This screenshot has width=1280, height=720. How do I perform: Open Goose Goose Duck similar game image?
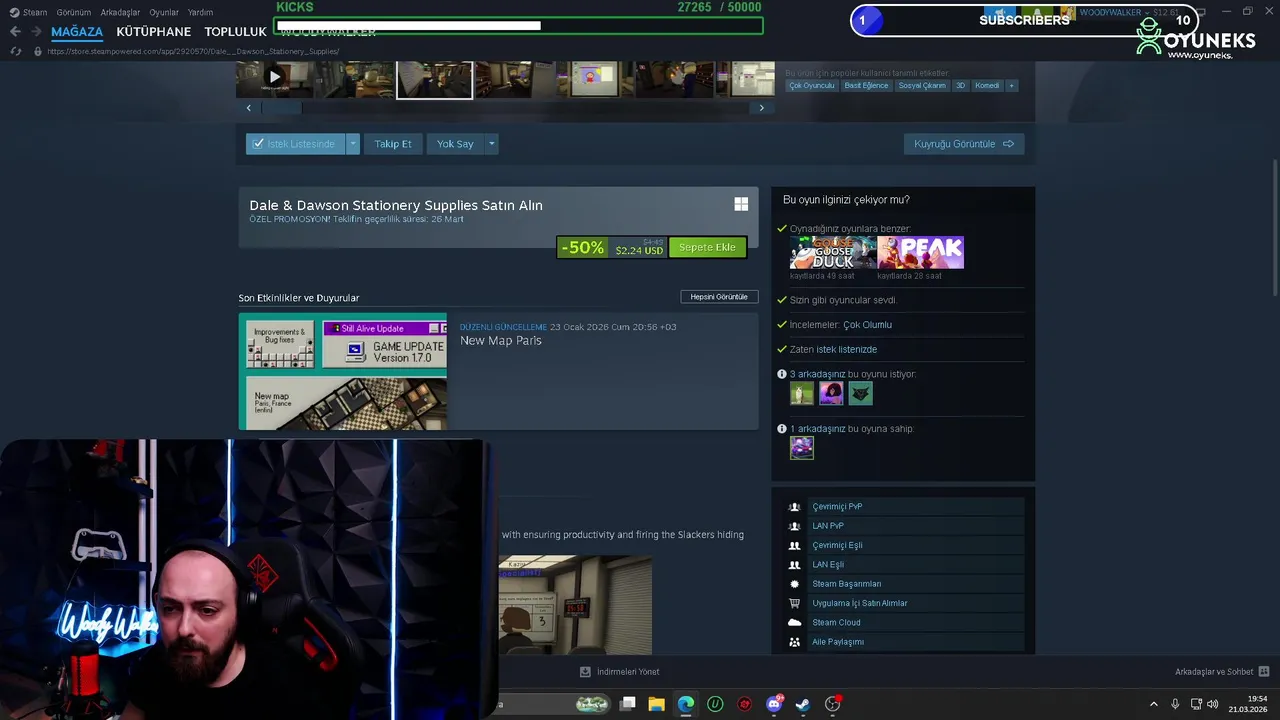(833, 253)
